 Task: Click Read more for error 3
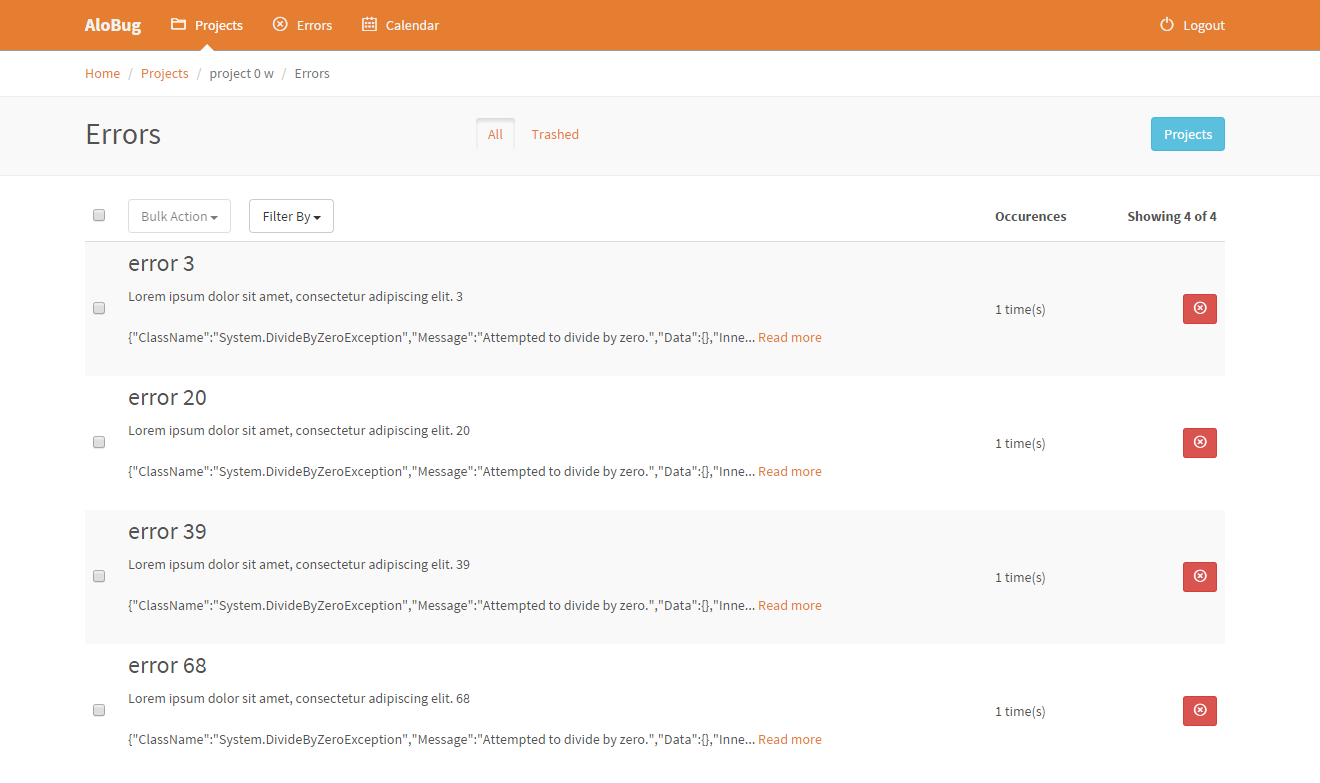[790, 337]
